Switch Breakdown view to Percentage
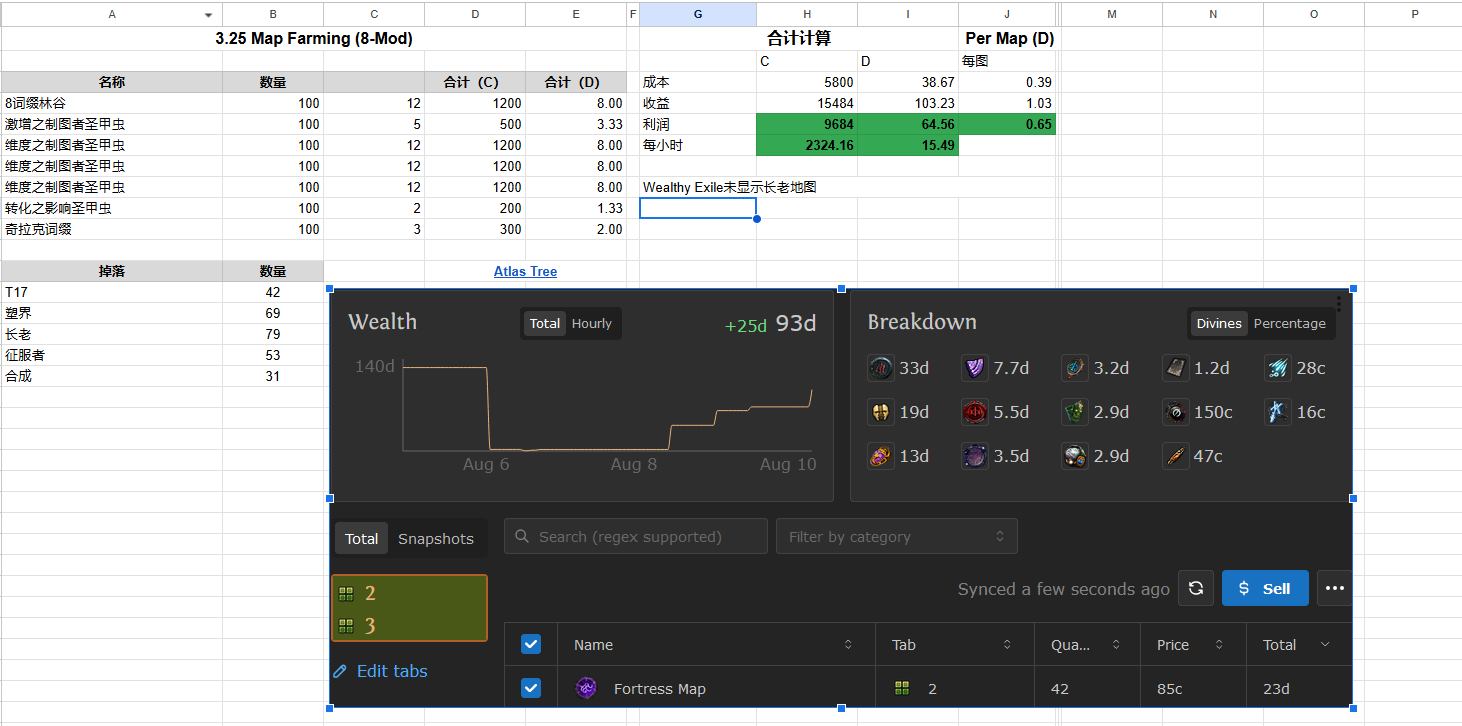1462x726 pixels. [x=1289, y=323]
